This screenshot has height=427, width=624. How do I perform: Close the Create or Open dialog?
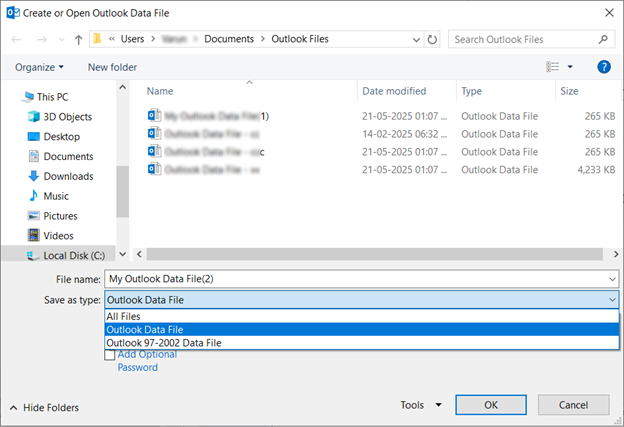tap(609, 13)
